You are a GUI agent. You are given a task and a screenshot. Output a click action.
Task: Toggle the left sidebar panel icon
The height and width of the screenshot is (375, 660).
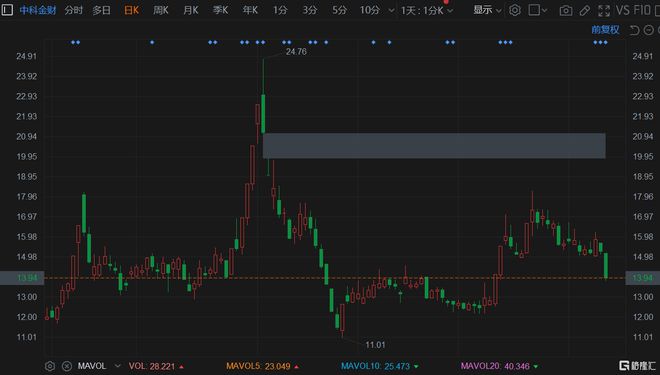[x=7, y=10]
